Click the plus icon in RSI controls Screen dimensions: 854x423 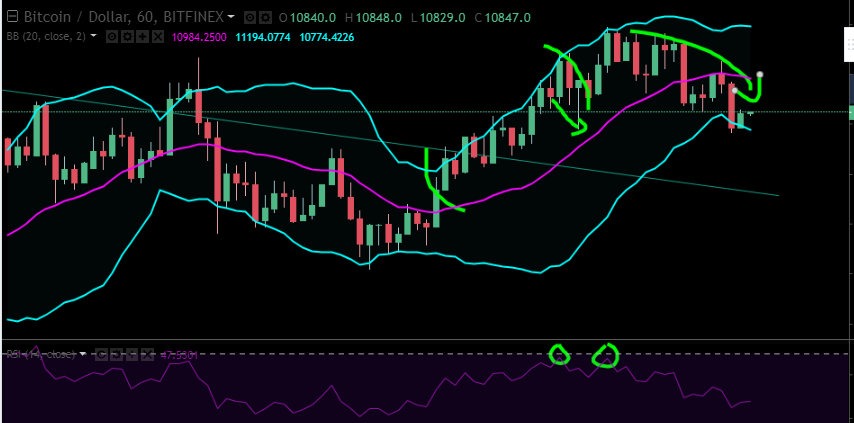point(132,354)
